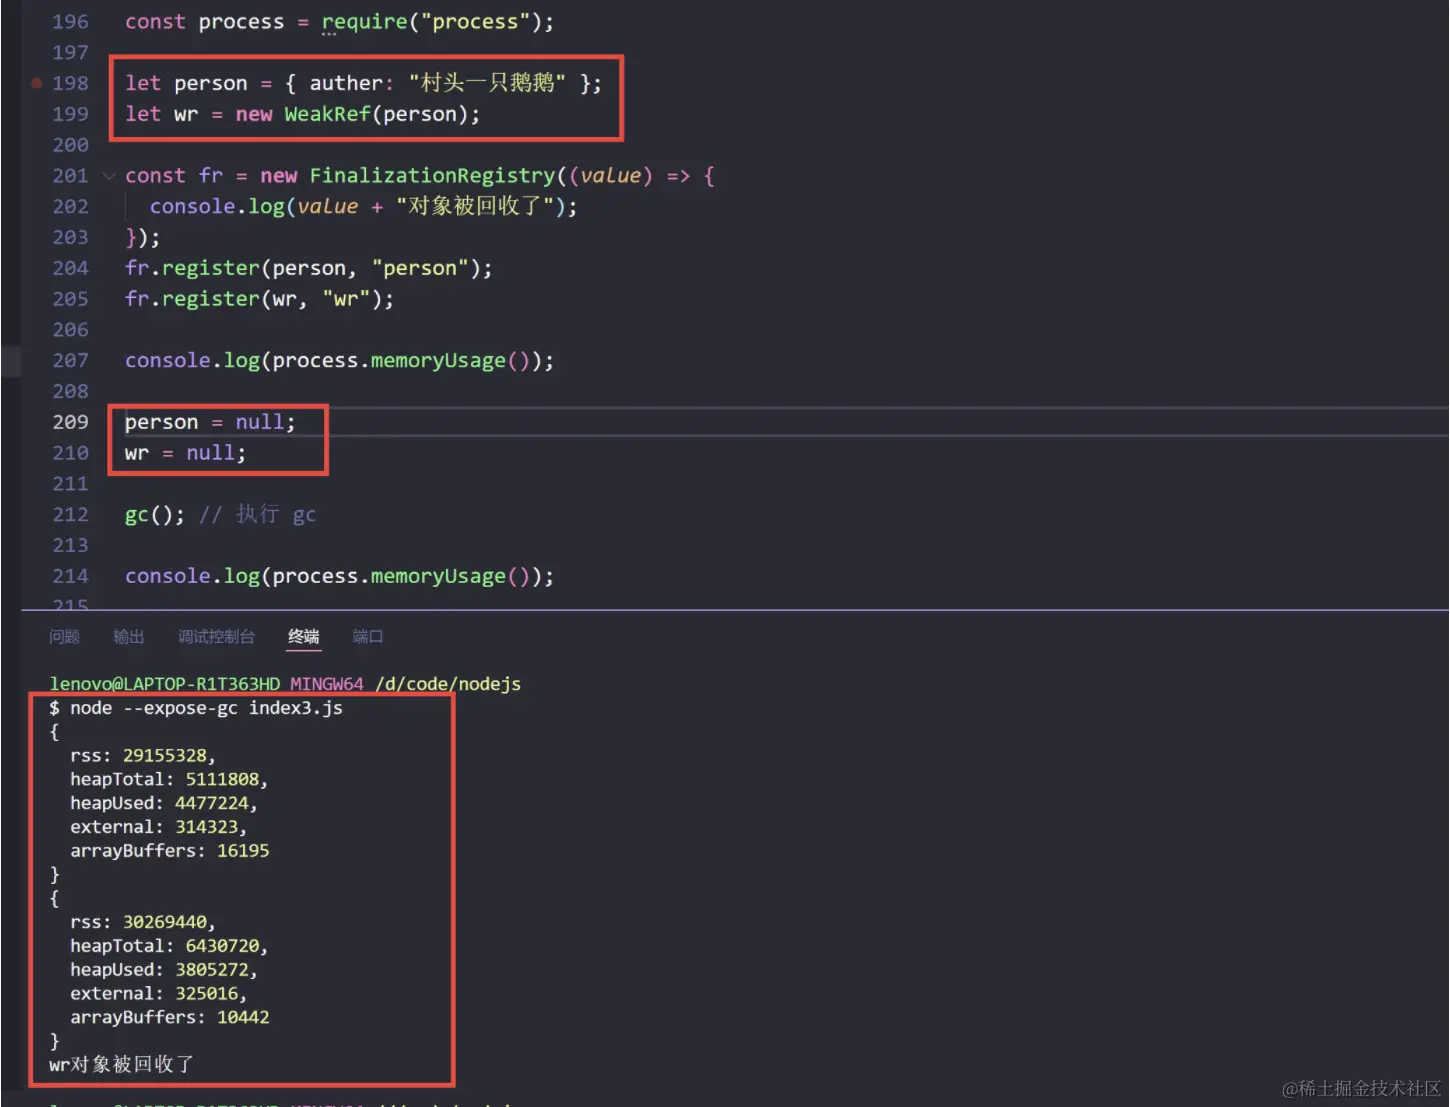Click line number 196 in gutter

coord(70,22)
